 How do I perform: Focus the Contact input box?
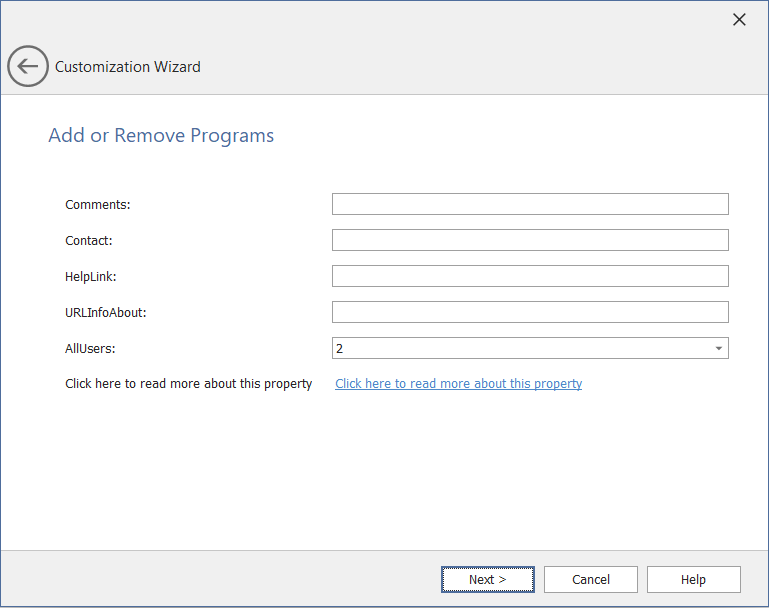pos(530,240)
